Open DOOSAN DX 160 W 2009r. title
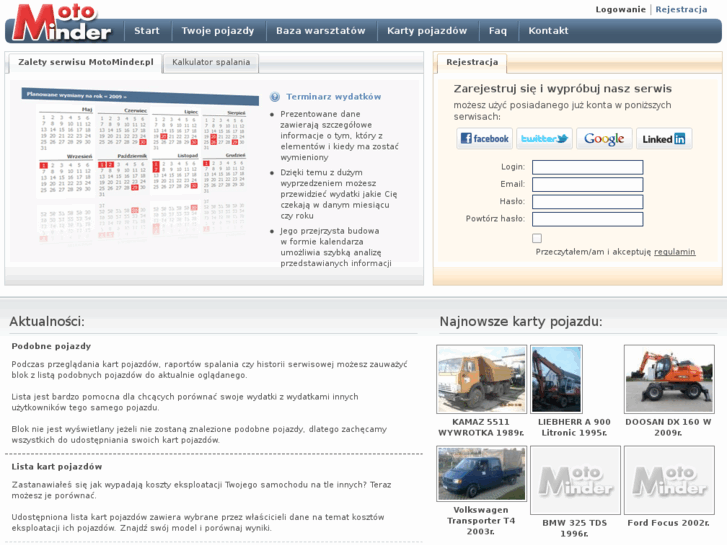 668,427
